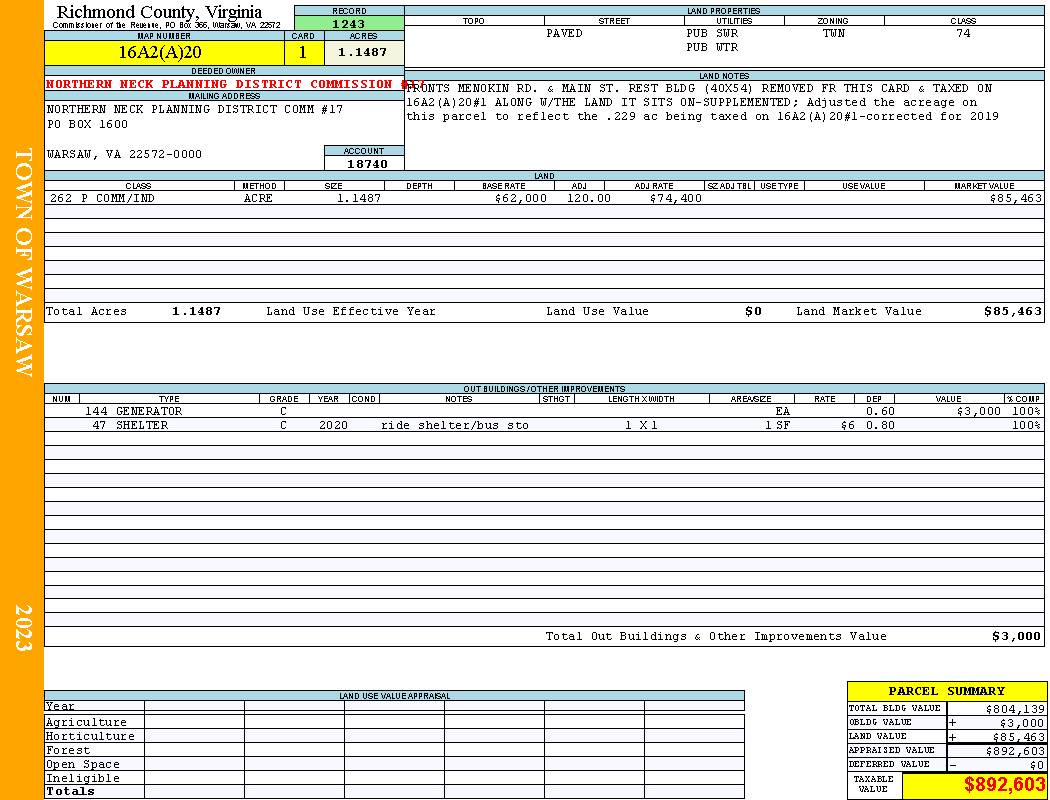Click generator depreciation 0.60
This screenshot has height=800, width=1050.
pyautogui.click(x=880, y=411)
